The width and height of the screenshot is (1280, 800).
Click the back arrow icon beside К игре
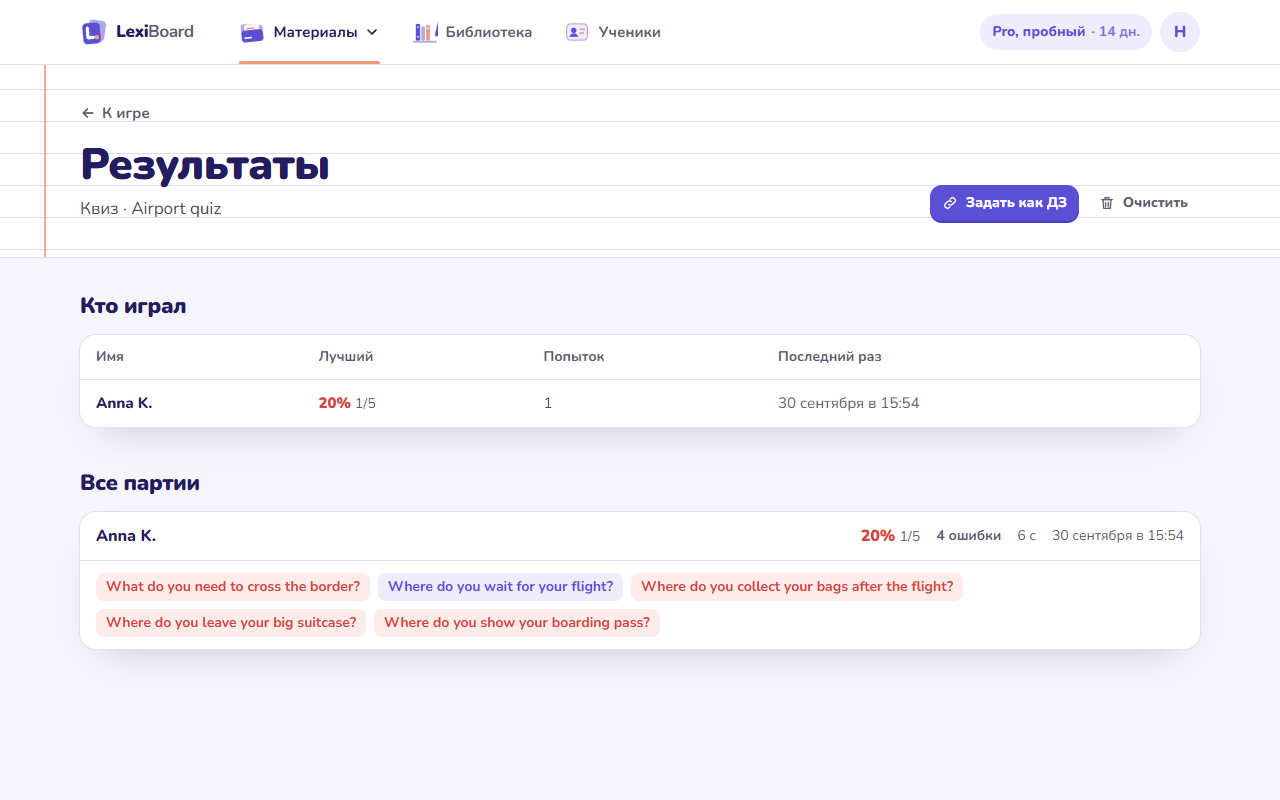[x=88, y=113]
